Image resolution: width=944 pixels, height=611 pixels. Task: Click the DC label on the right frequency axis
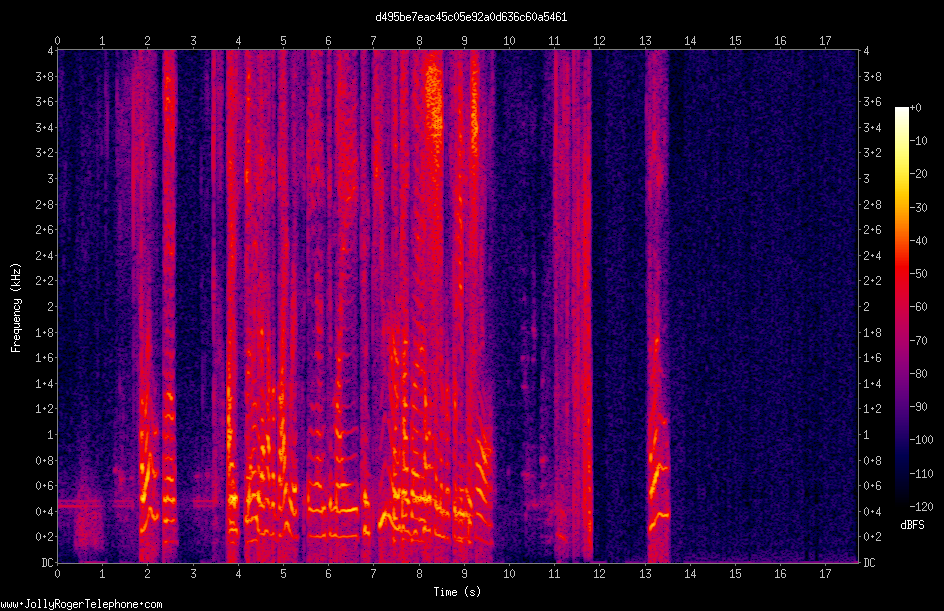tap(869, 562)
